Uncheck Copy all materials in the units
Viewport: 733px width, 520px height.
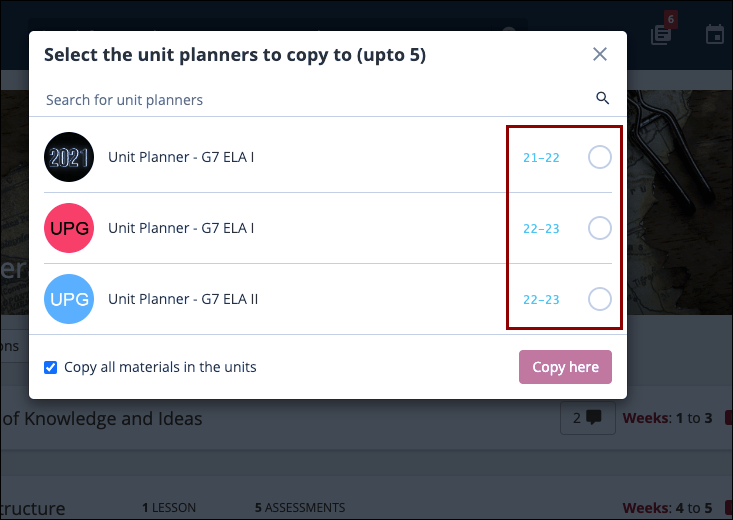coord(50,368)
